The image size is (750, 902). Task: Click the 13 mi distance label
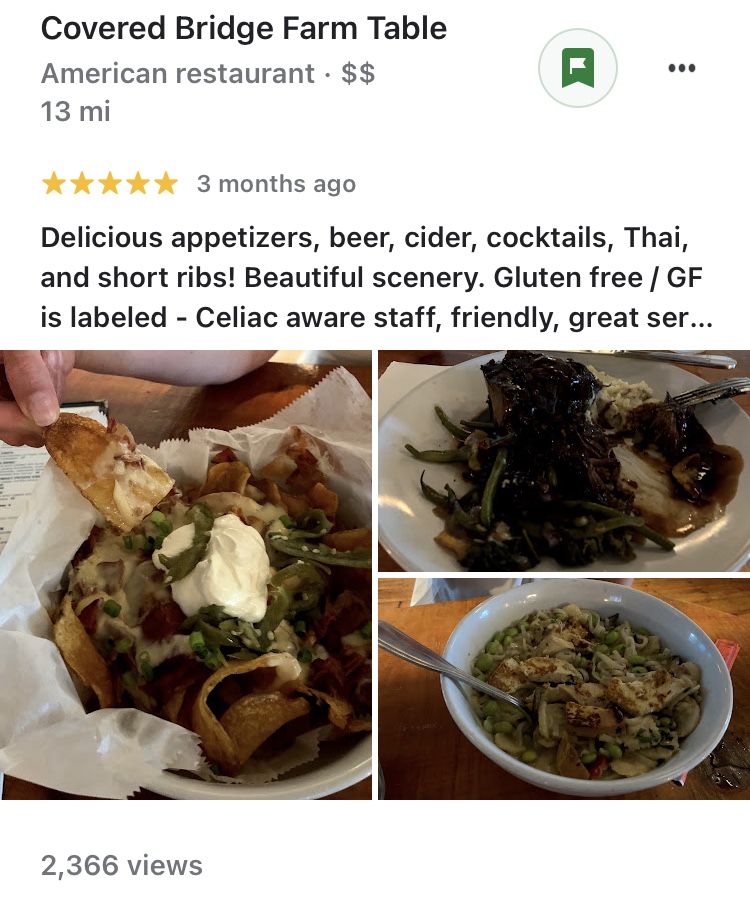tap(75, 111)
